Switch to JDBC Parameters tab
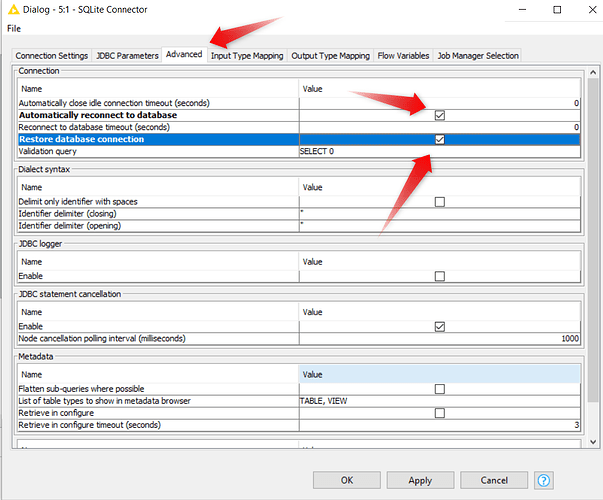Image resolution: width=603 pixels, height=500 pixels. coord(127,56)
